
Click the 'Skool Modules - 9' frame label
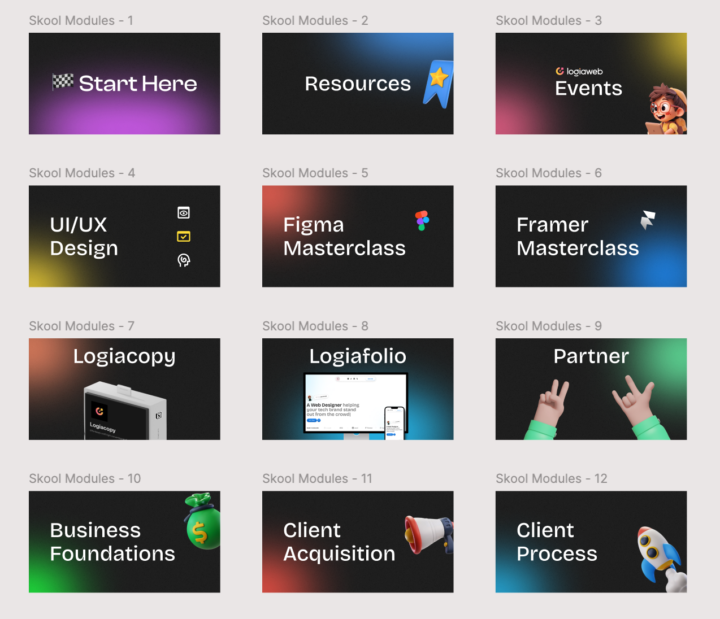coord(549,326)
